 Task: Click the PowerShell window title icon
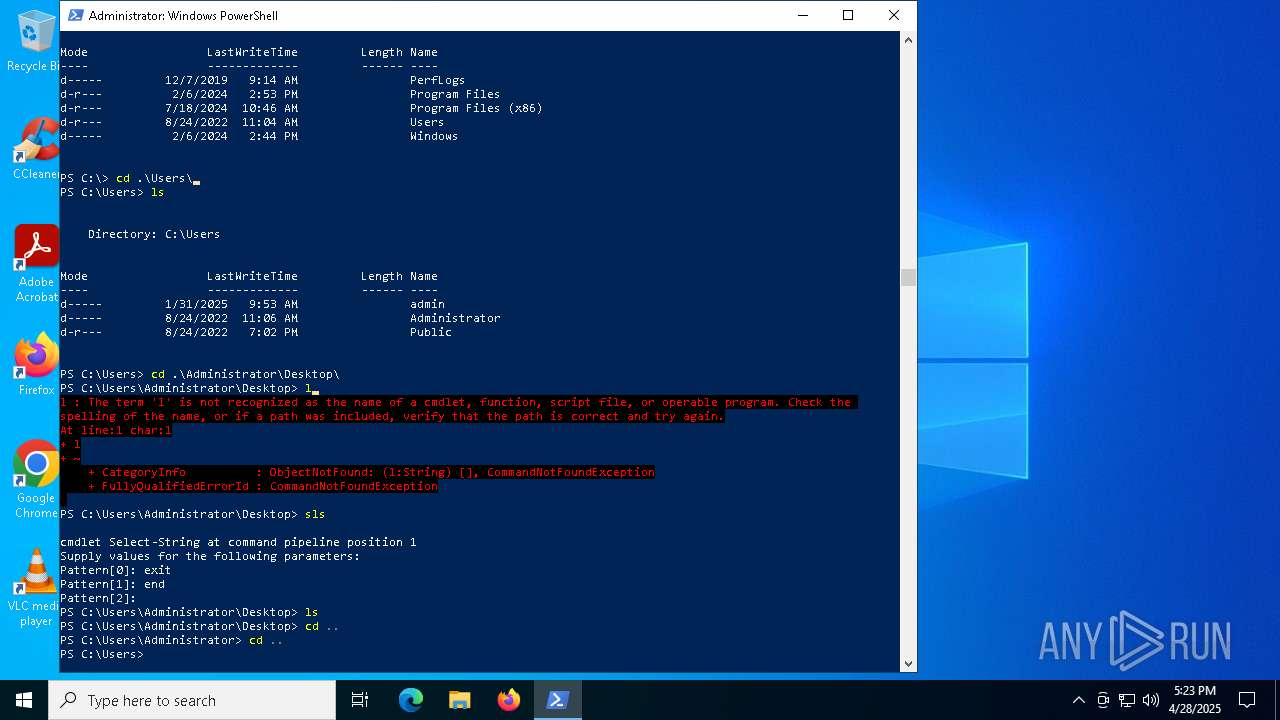pos(75,15)
